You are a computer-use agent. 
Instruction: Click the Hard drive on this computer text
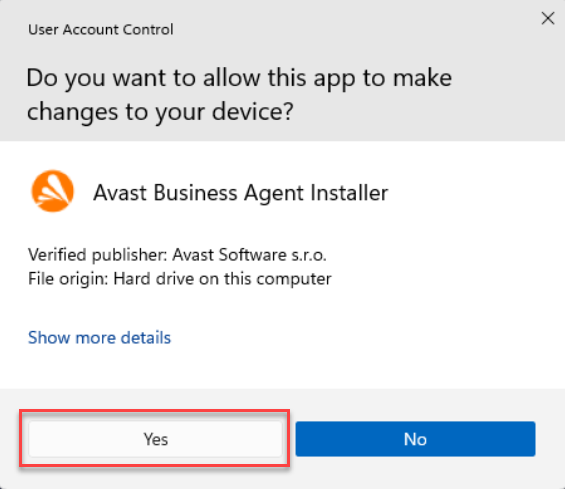[x=222, y=279]
